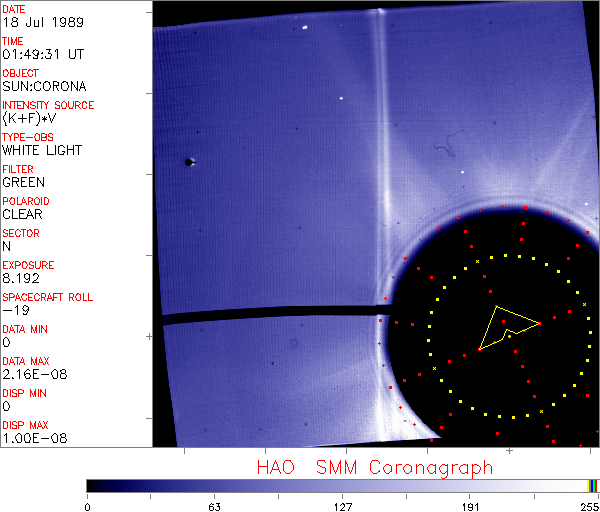
Task: Select the 2.16E-08 data max value
Action: pos(35,374)
